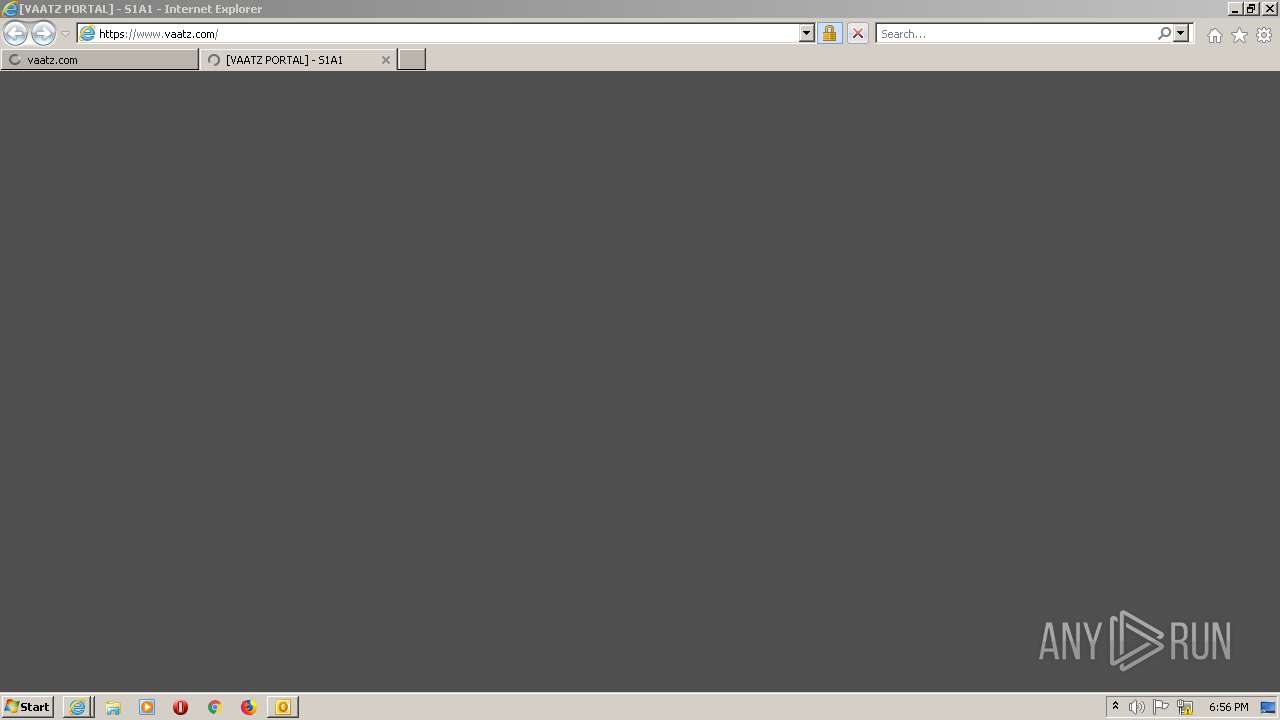The width and height of the screenshot is (1280, 720).
Task: Open Favorites star icon
Action: click(1239, 35)
